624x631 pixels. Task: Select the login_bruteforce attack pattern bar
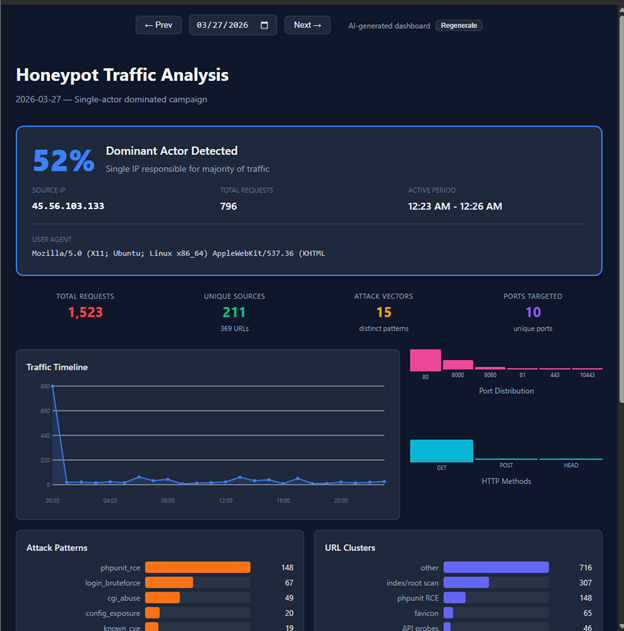(169, 583)
